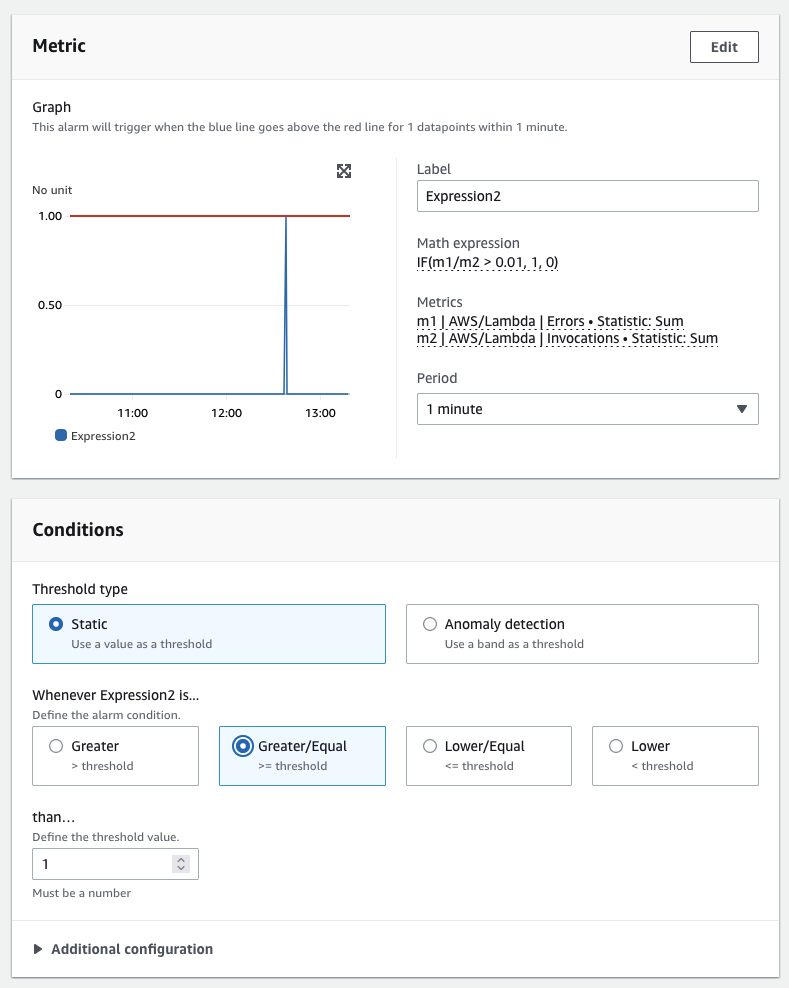Decrease the threshold value with the down arrow
789x988 pixels.
point(181,868)
